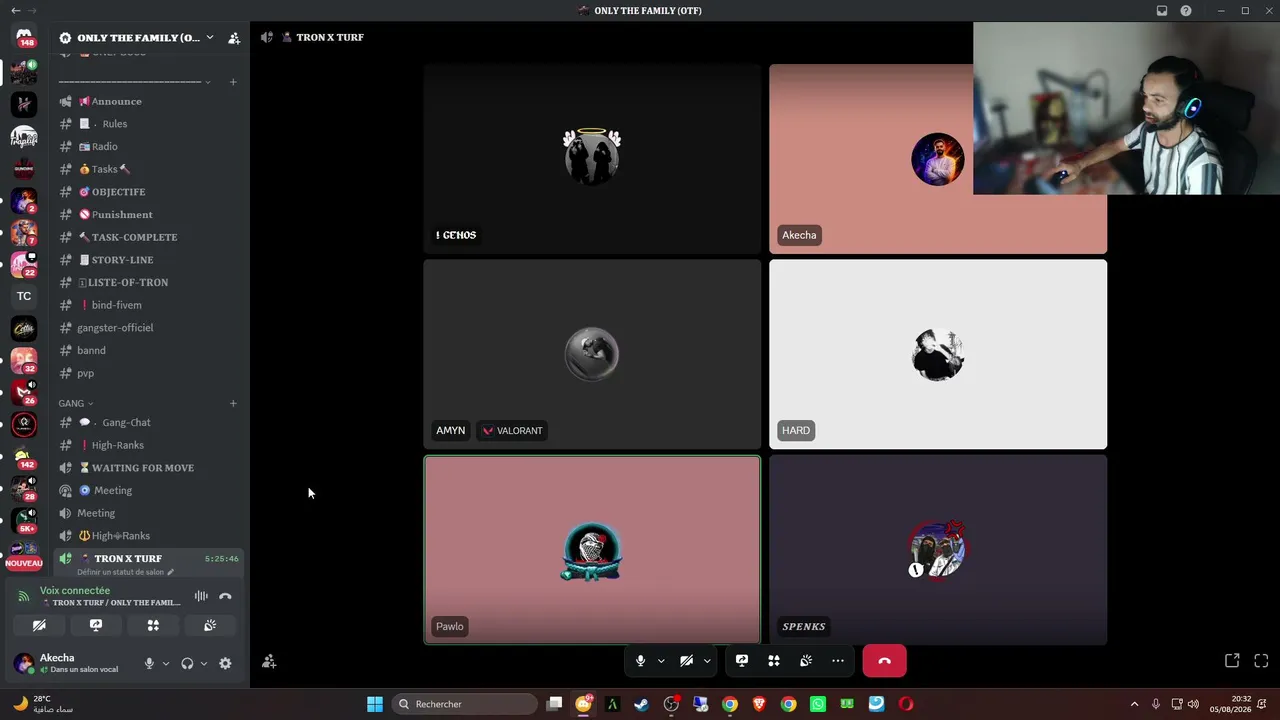
Task: Disconnect using the voice panel hang-up icon
Action: tap(225, 596)
